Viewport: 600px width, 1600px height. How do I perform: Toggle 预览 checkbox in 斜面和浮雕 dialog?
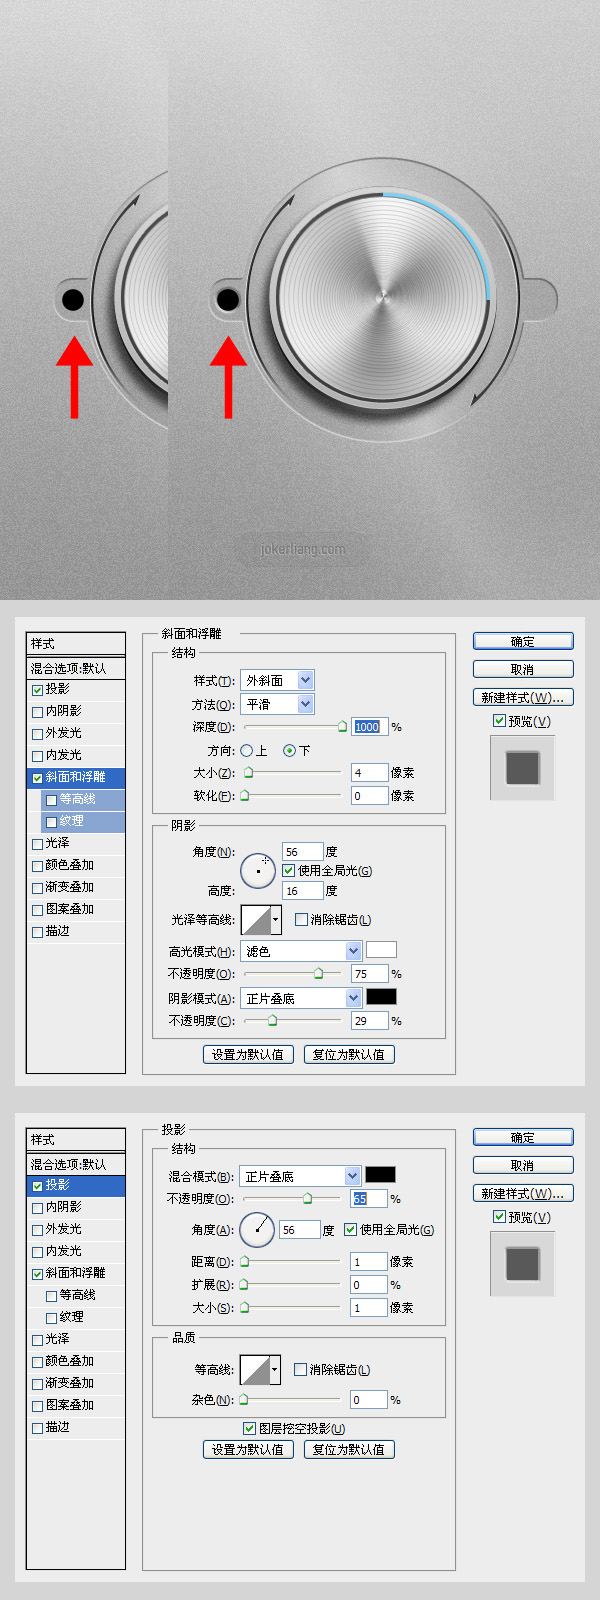pyautogui.click(x=499, y=721)
